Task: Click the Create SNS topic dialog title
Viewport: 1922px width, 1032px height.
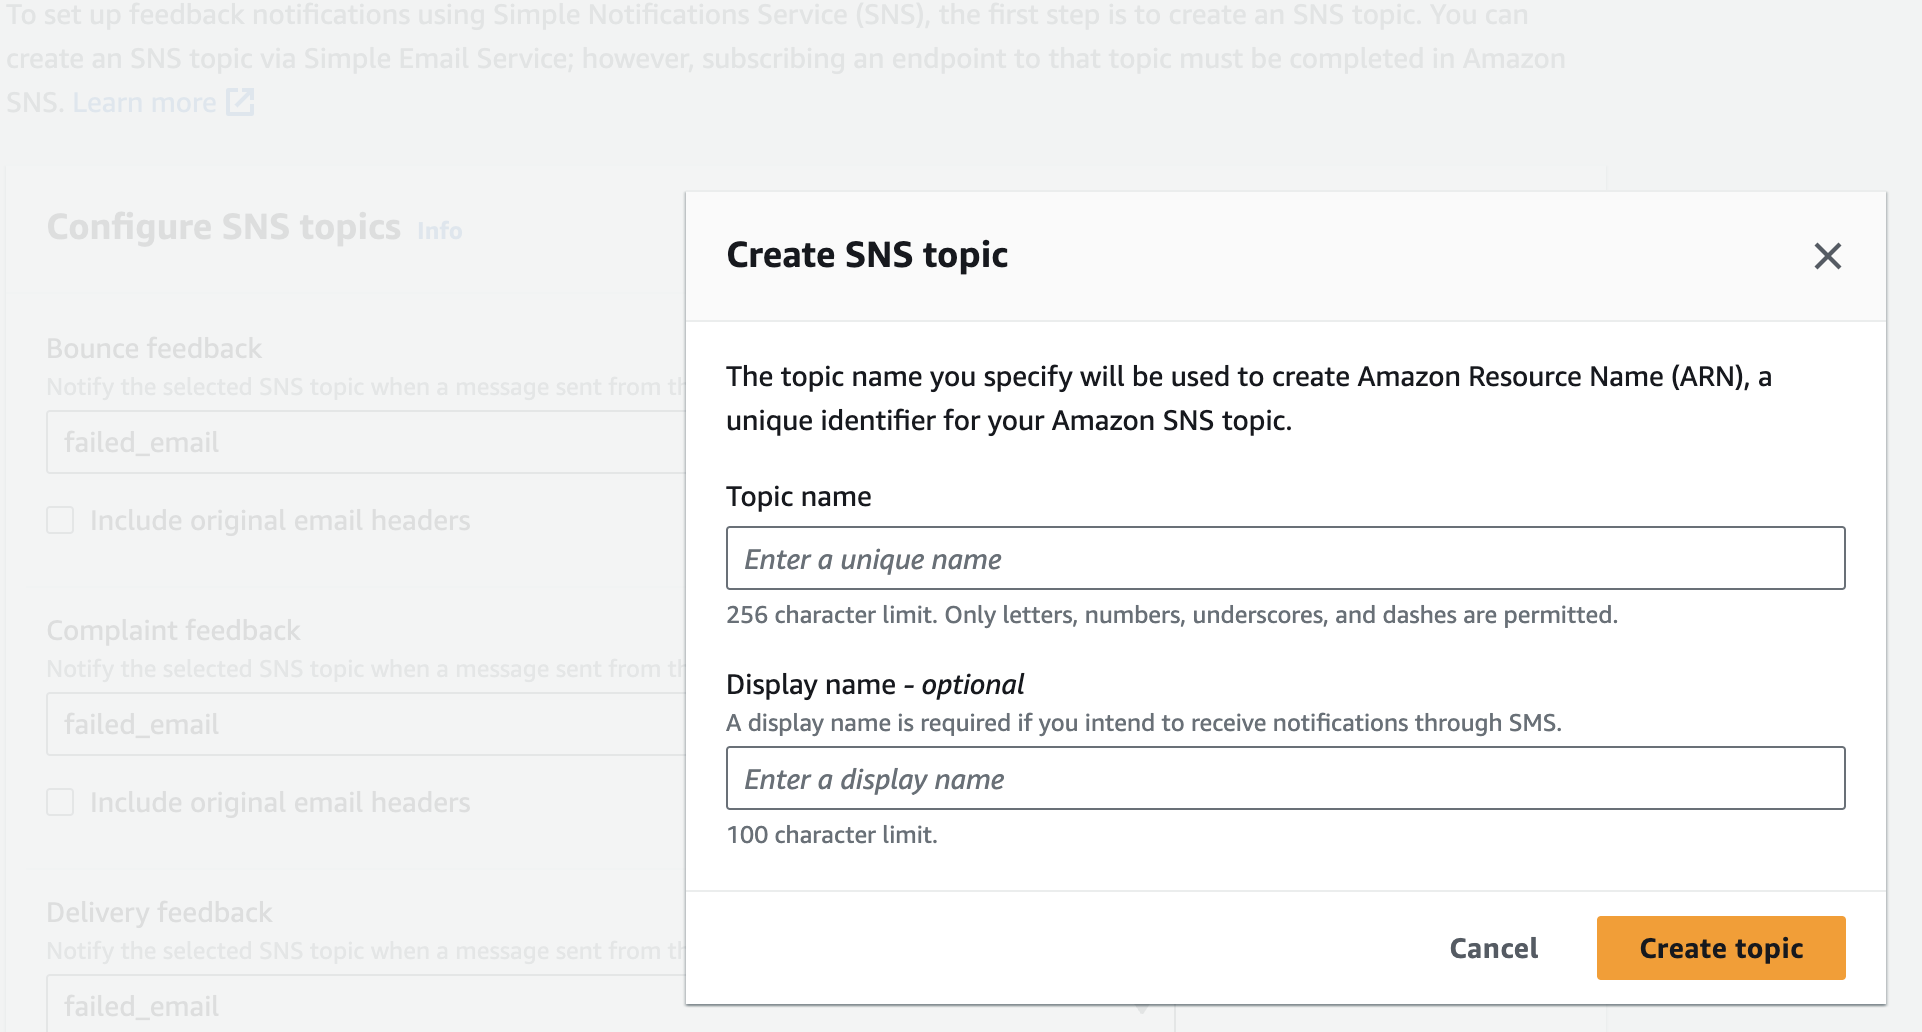Action: tap(867, 255)
